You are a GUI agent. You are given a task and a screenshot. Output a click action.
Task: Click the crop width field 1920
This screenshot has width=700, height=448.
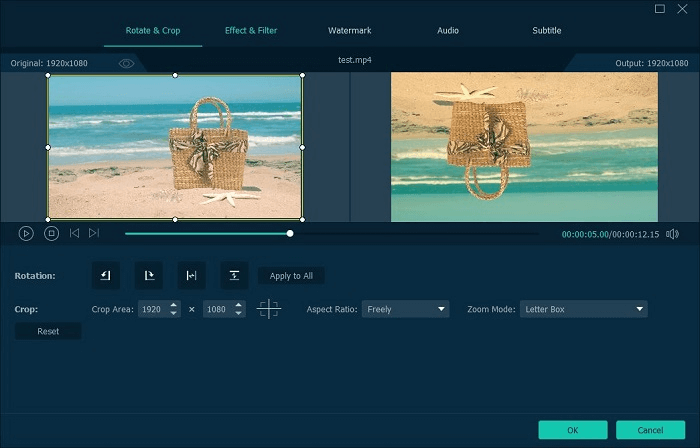153,309
